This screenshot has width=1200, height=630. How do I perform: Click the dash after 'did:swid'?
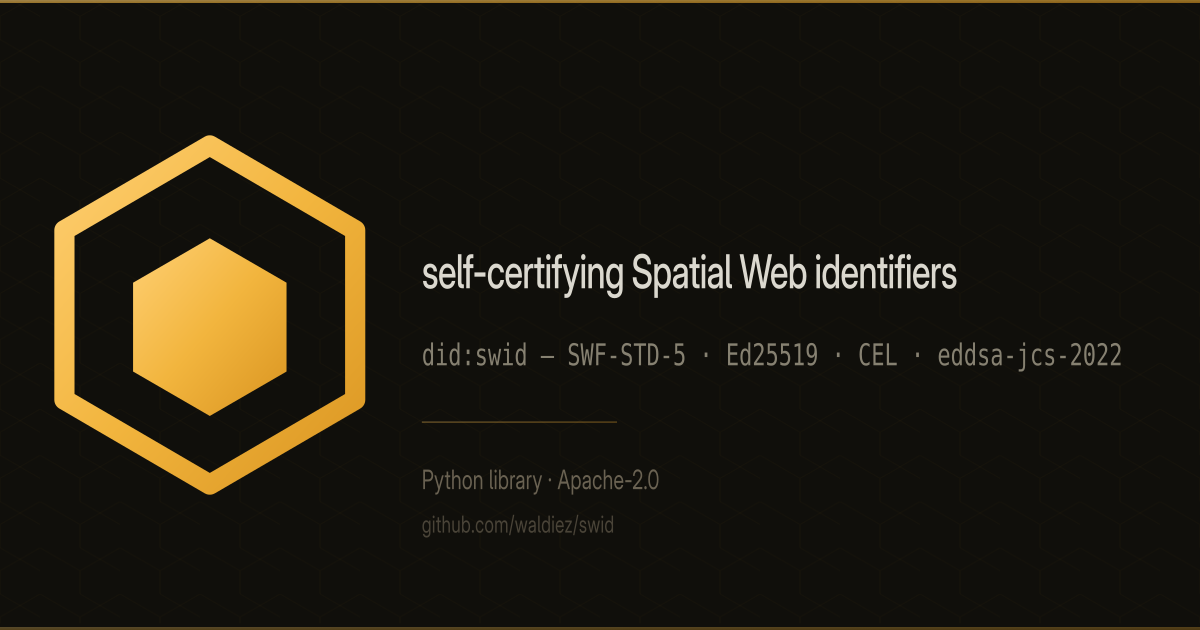548,357
